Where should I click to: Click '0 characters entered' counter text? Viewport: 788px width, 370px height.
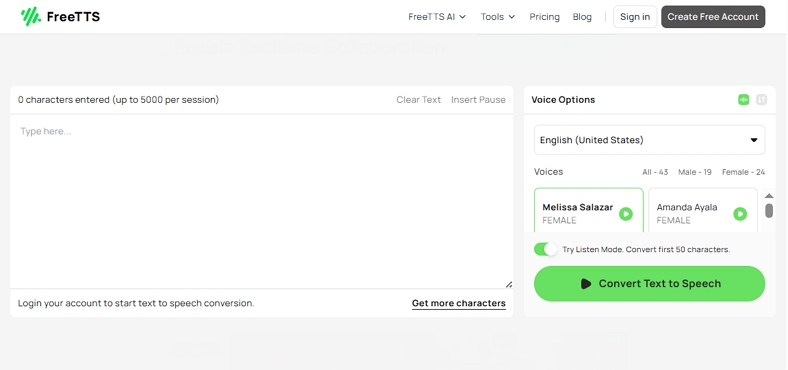pyautogui.click(x=119, y=100)
